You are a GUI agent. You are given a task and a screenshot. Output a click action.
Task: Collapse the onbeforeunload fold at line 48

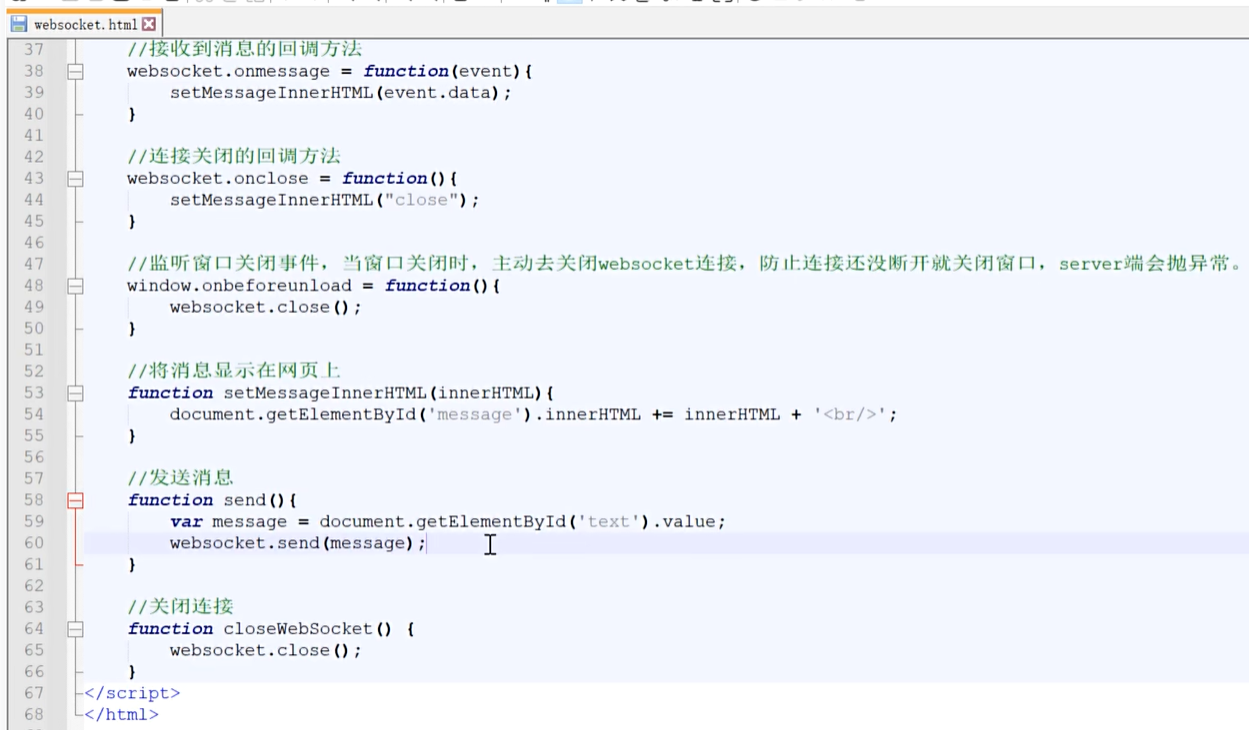pyautogui.click(x=75, y=286)
